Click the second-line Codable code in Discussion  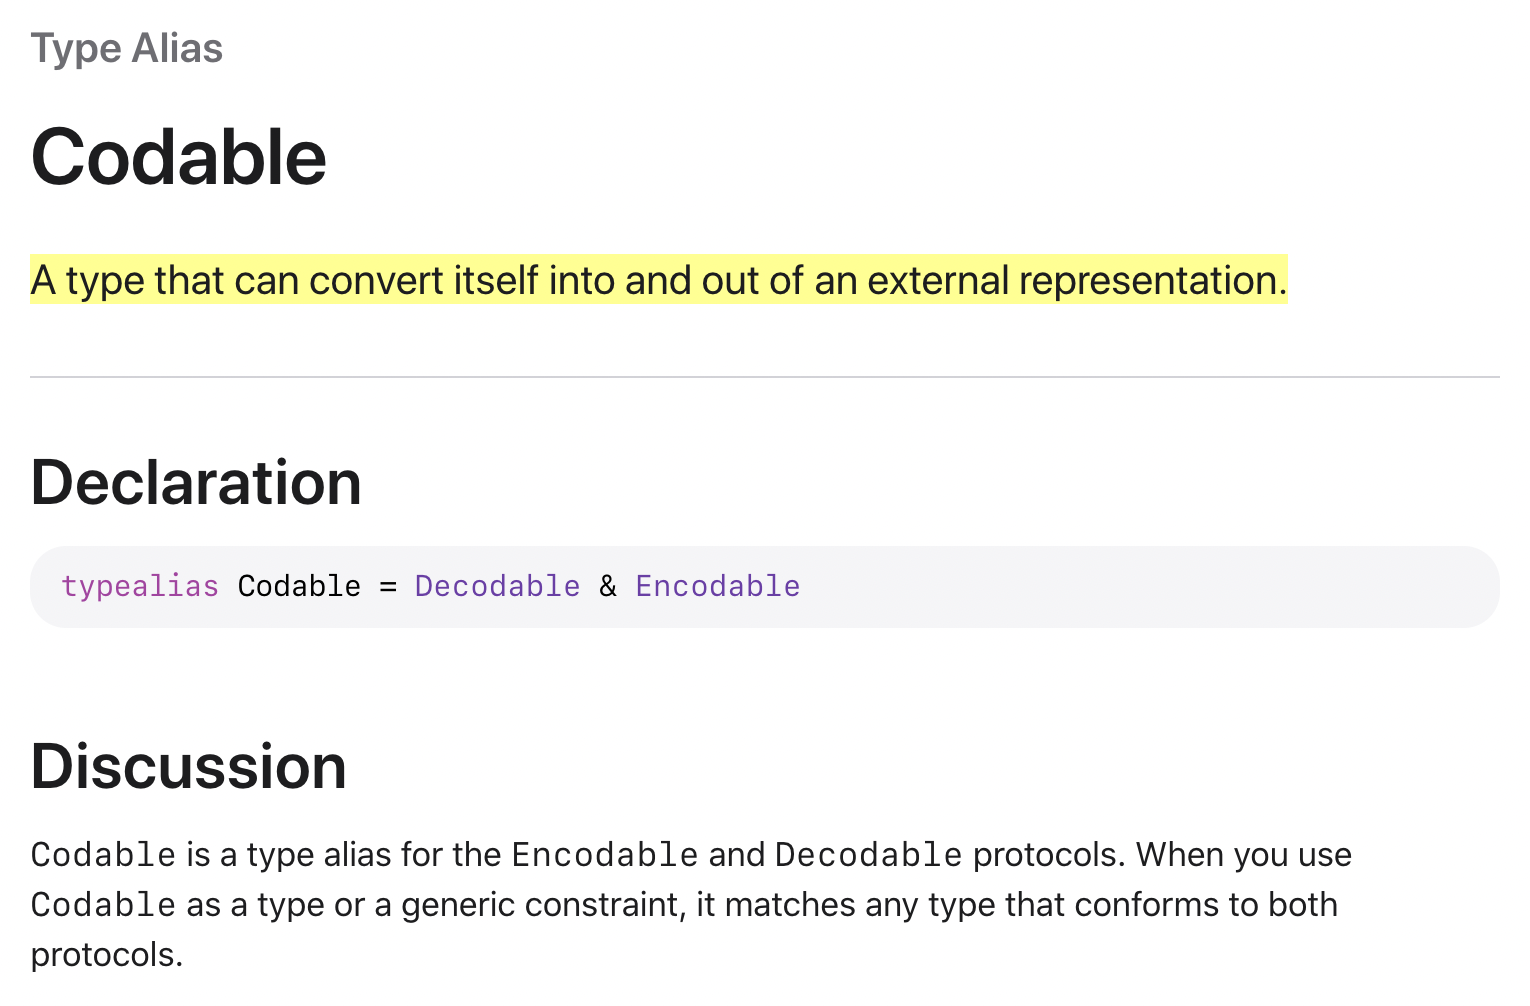tap(104, 905)
